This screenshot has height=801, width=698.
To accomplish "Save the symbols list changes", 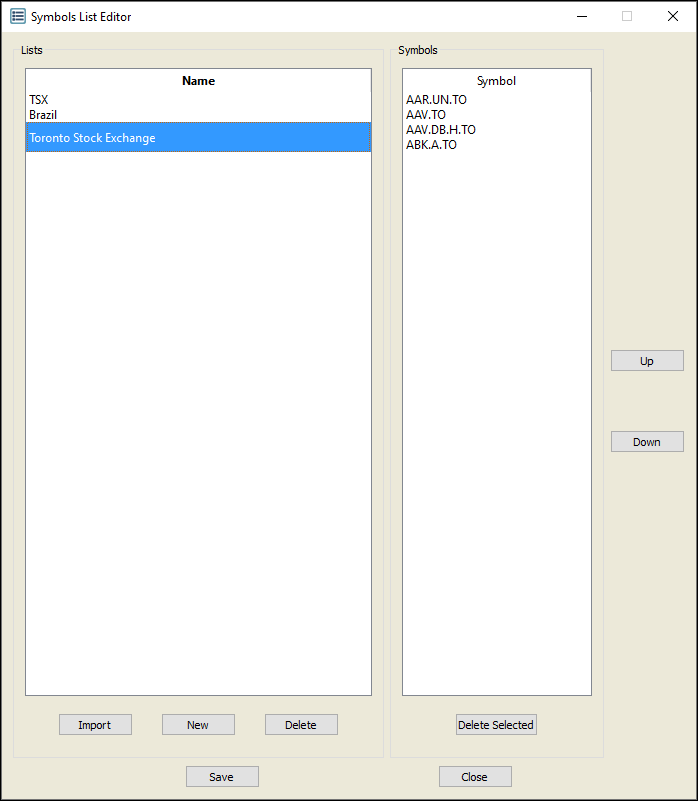I will pos(222,777).
